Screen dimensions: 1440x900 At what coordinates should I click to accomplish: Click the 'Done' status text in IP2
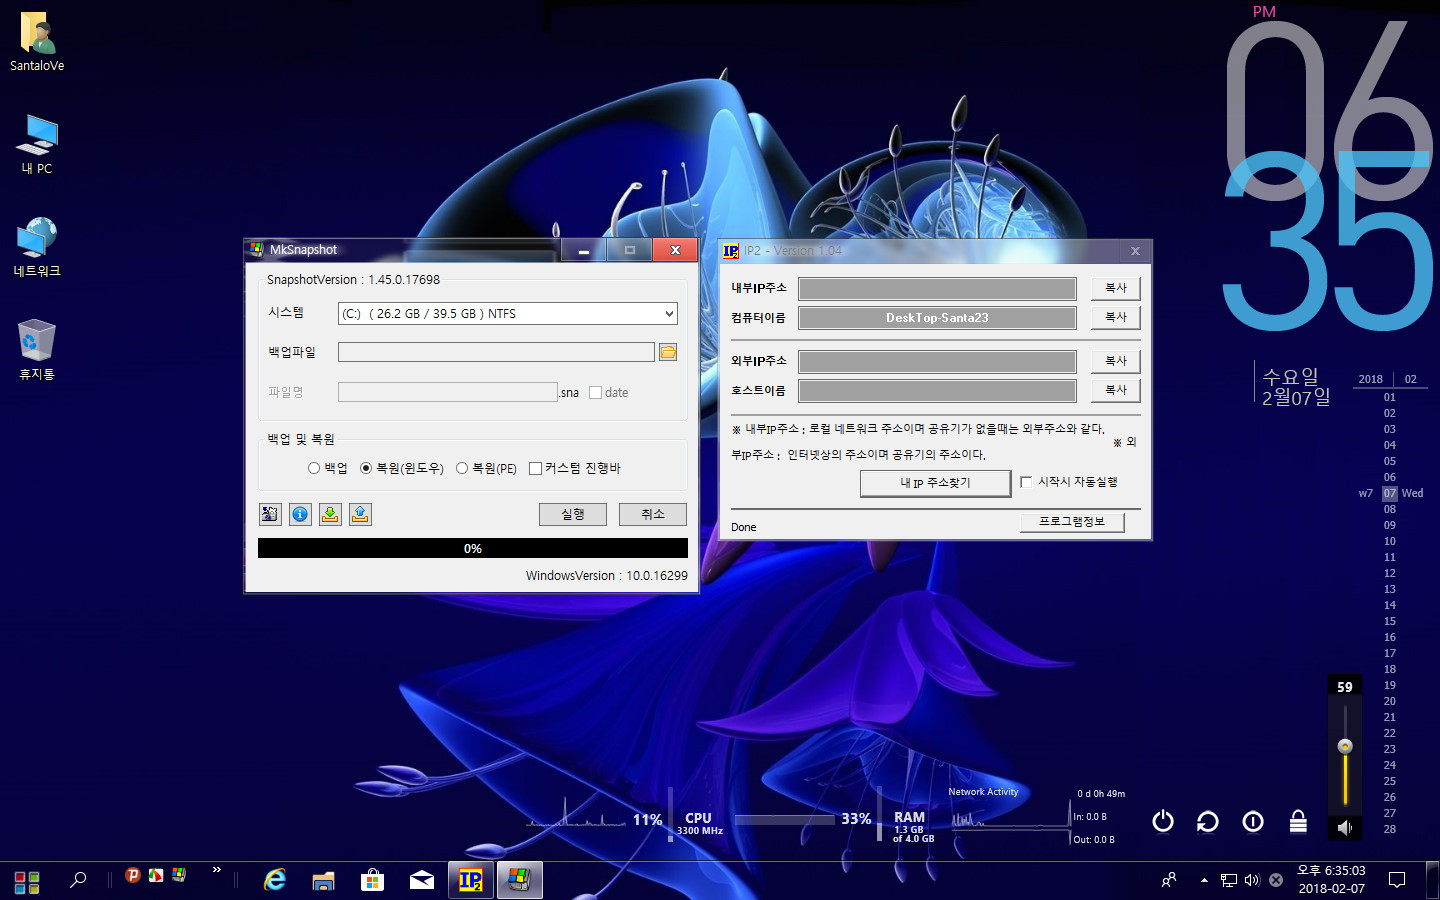(743, 527)
